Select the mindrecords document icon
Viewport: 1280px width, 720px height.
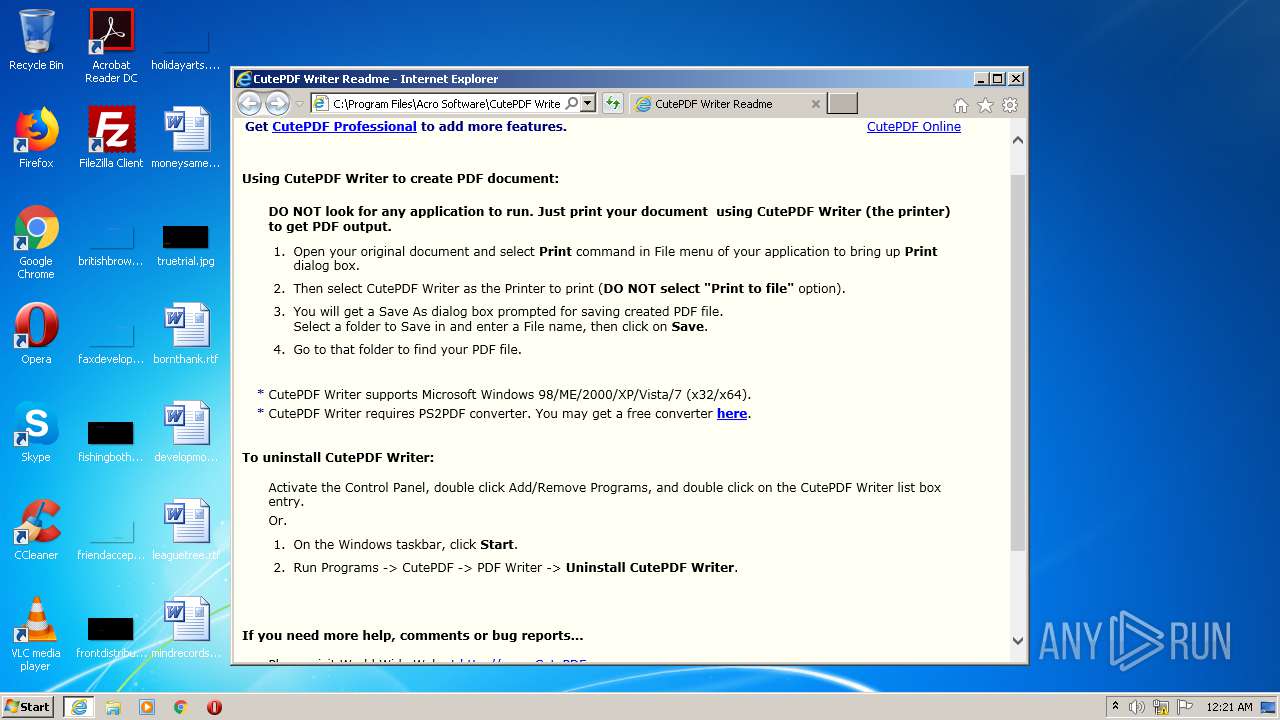pyautogui.click(x=186, y=628)
